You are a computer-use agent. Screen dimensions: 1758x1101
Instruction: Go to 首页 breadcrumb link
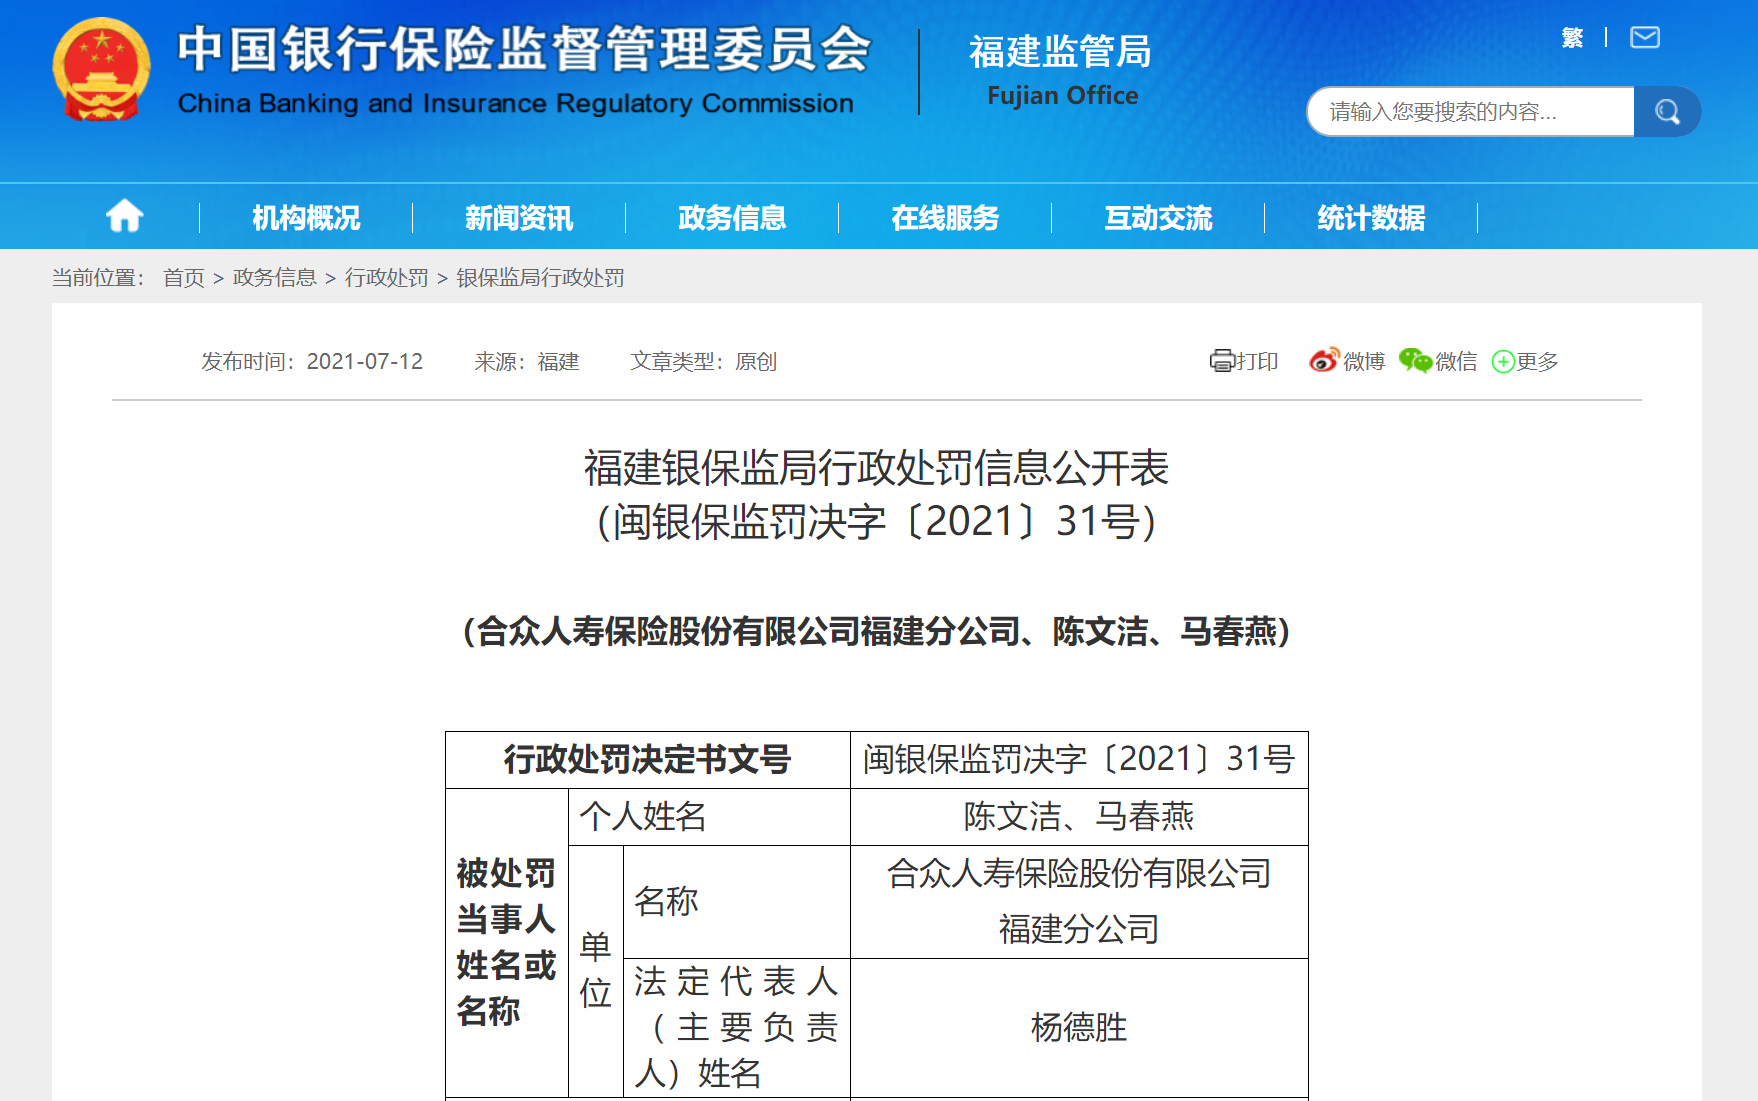184,278
